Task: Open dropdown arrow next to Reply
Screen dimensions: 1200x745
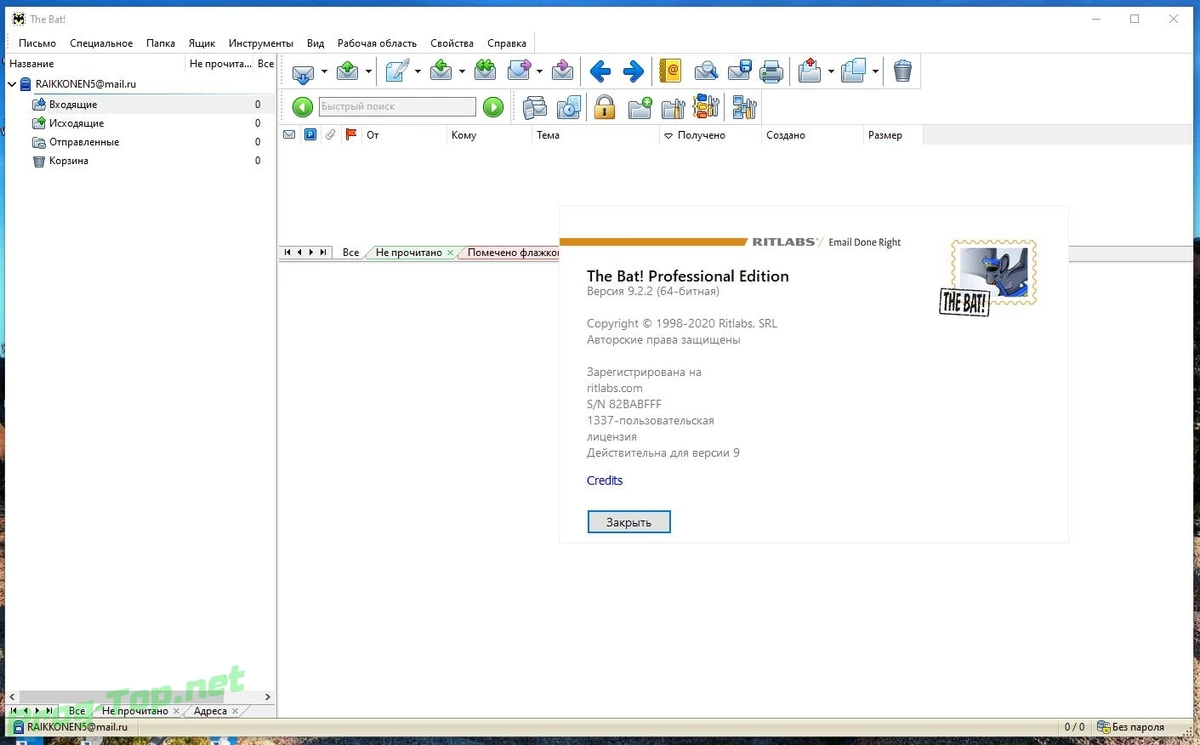Action: (462, 72)
